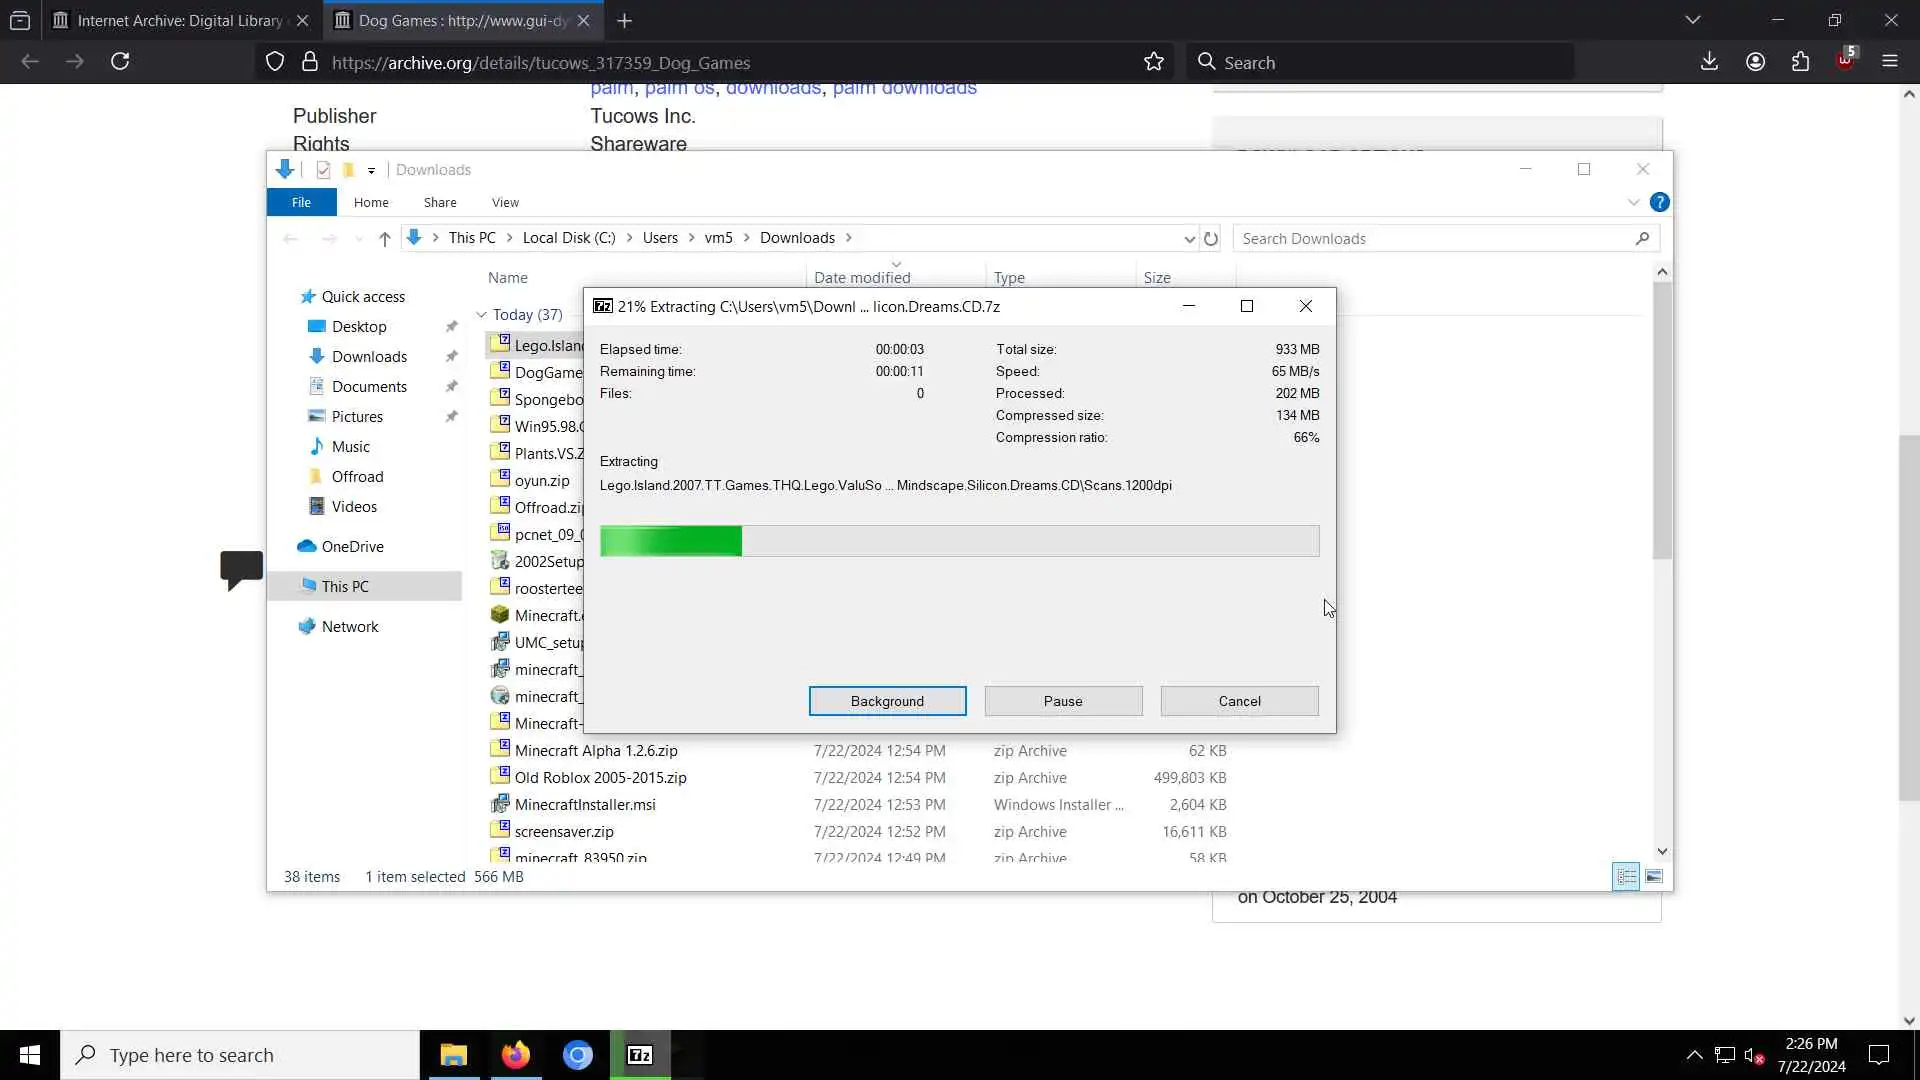This screenshot has height=1080, width=1920.
Task: Switch to details view toggle
Action: coord(1626,877)
